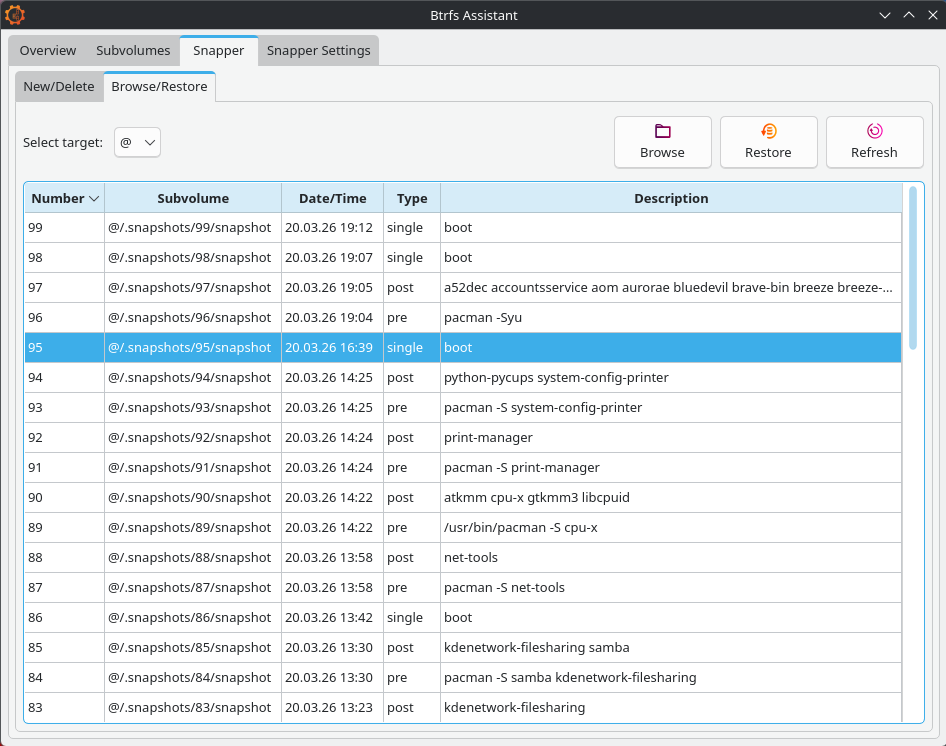Click snapshot number 88 cell
Screen dimensions: 946x746
coord(64,558)
